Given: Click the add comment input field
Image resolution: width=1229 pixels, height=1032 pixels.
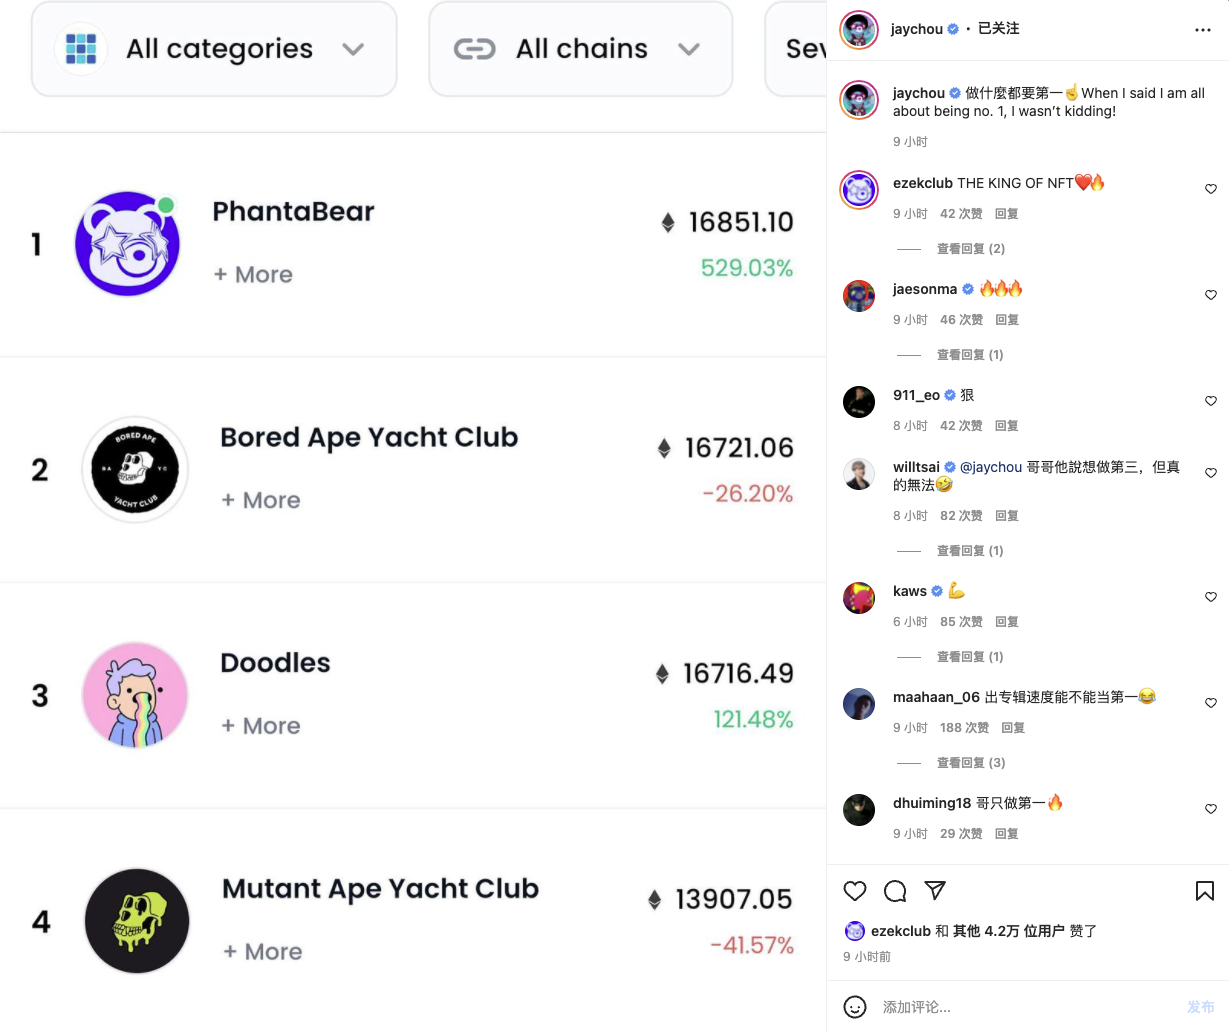Looking at the screenshot, I should click(x=1025, y=1007).
